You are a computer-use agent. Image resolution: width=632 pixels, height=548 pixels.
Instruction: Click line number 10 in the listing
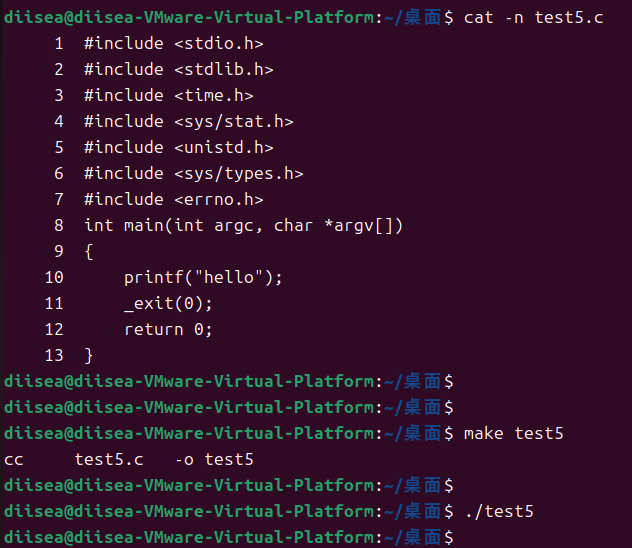pyautogui.click(x=54, y=278)
